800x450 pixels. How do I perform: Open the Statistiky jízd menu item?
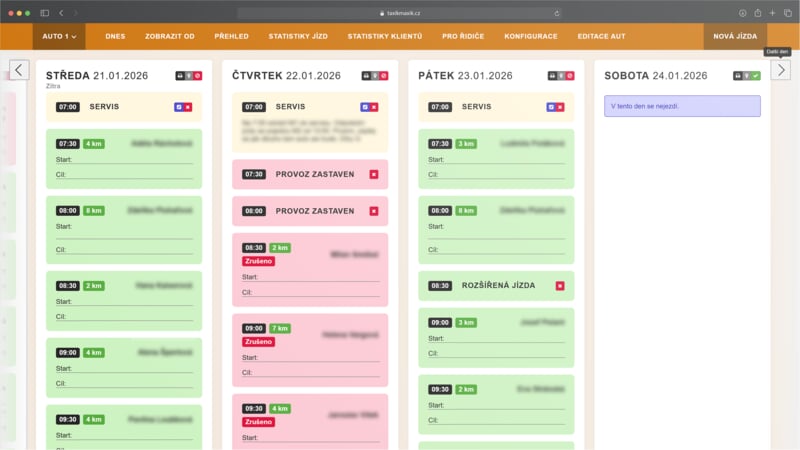297,36
